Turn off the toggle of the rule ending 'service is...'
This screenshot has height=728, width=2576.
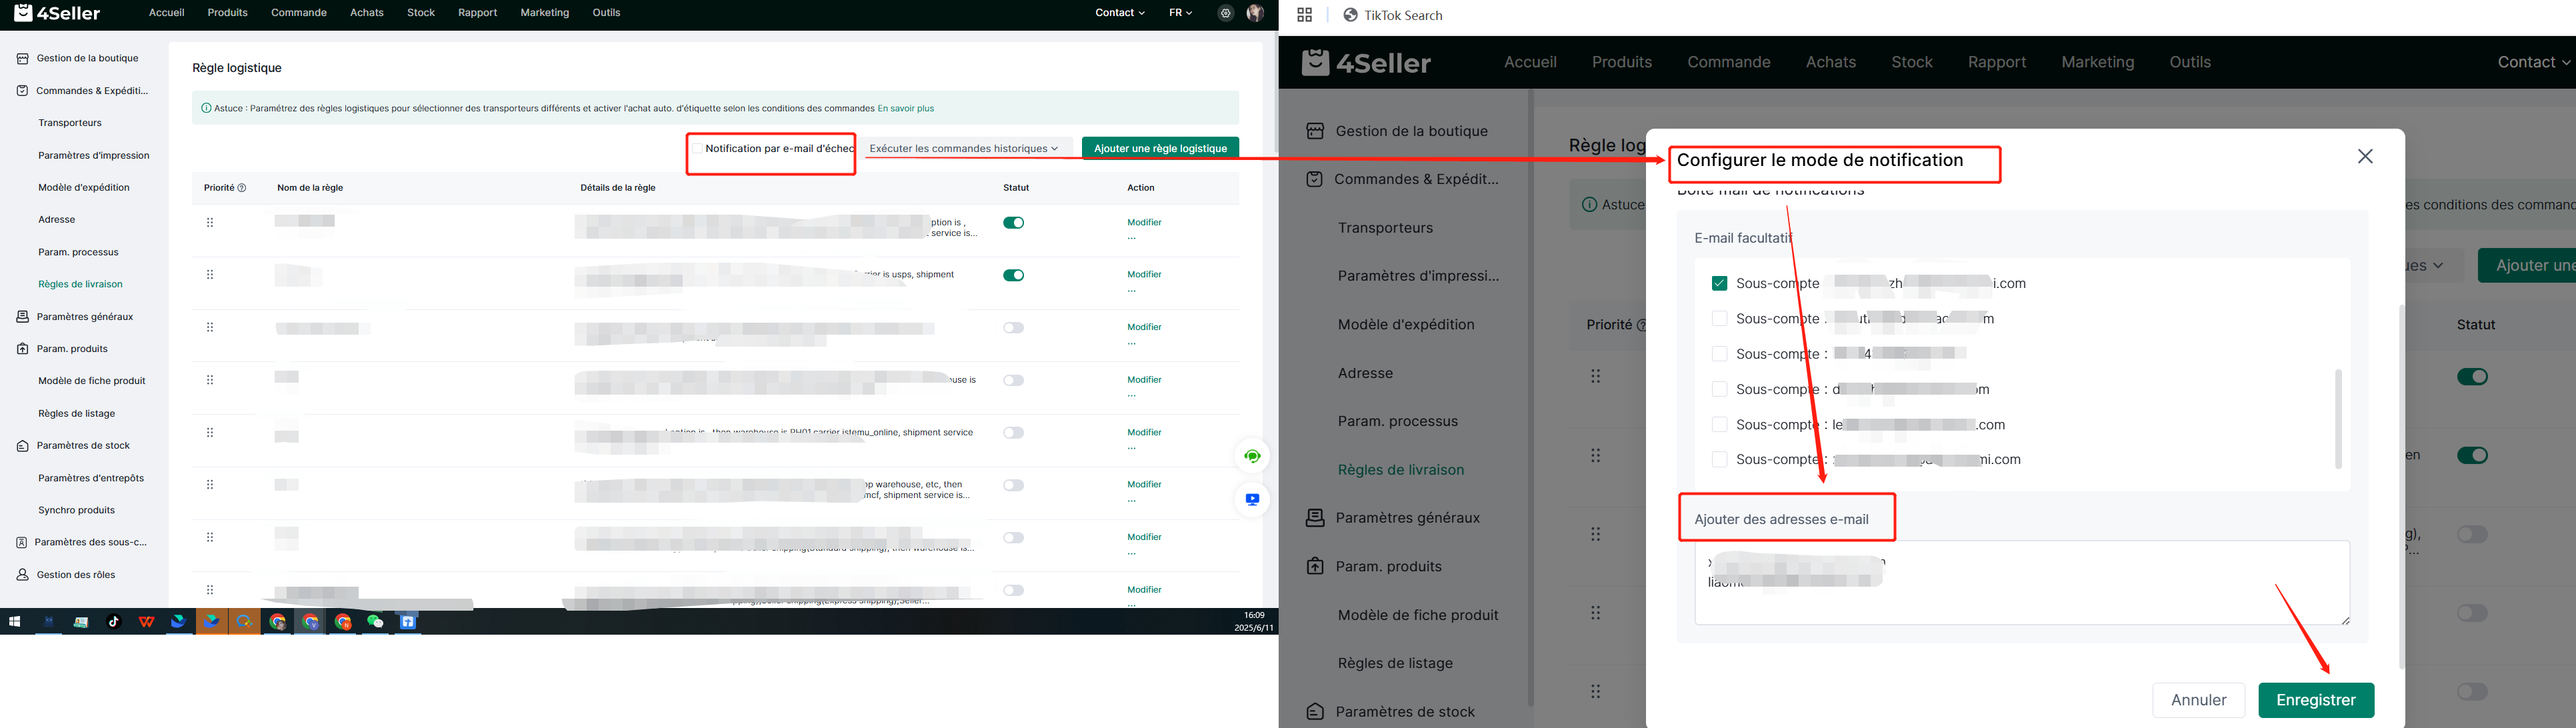(x=1014, y=223)
